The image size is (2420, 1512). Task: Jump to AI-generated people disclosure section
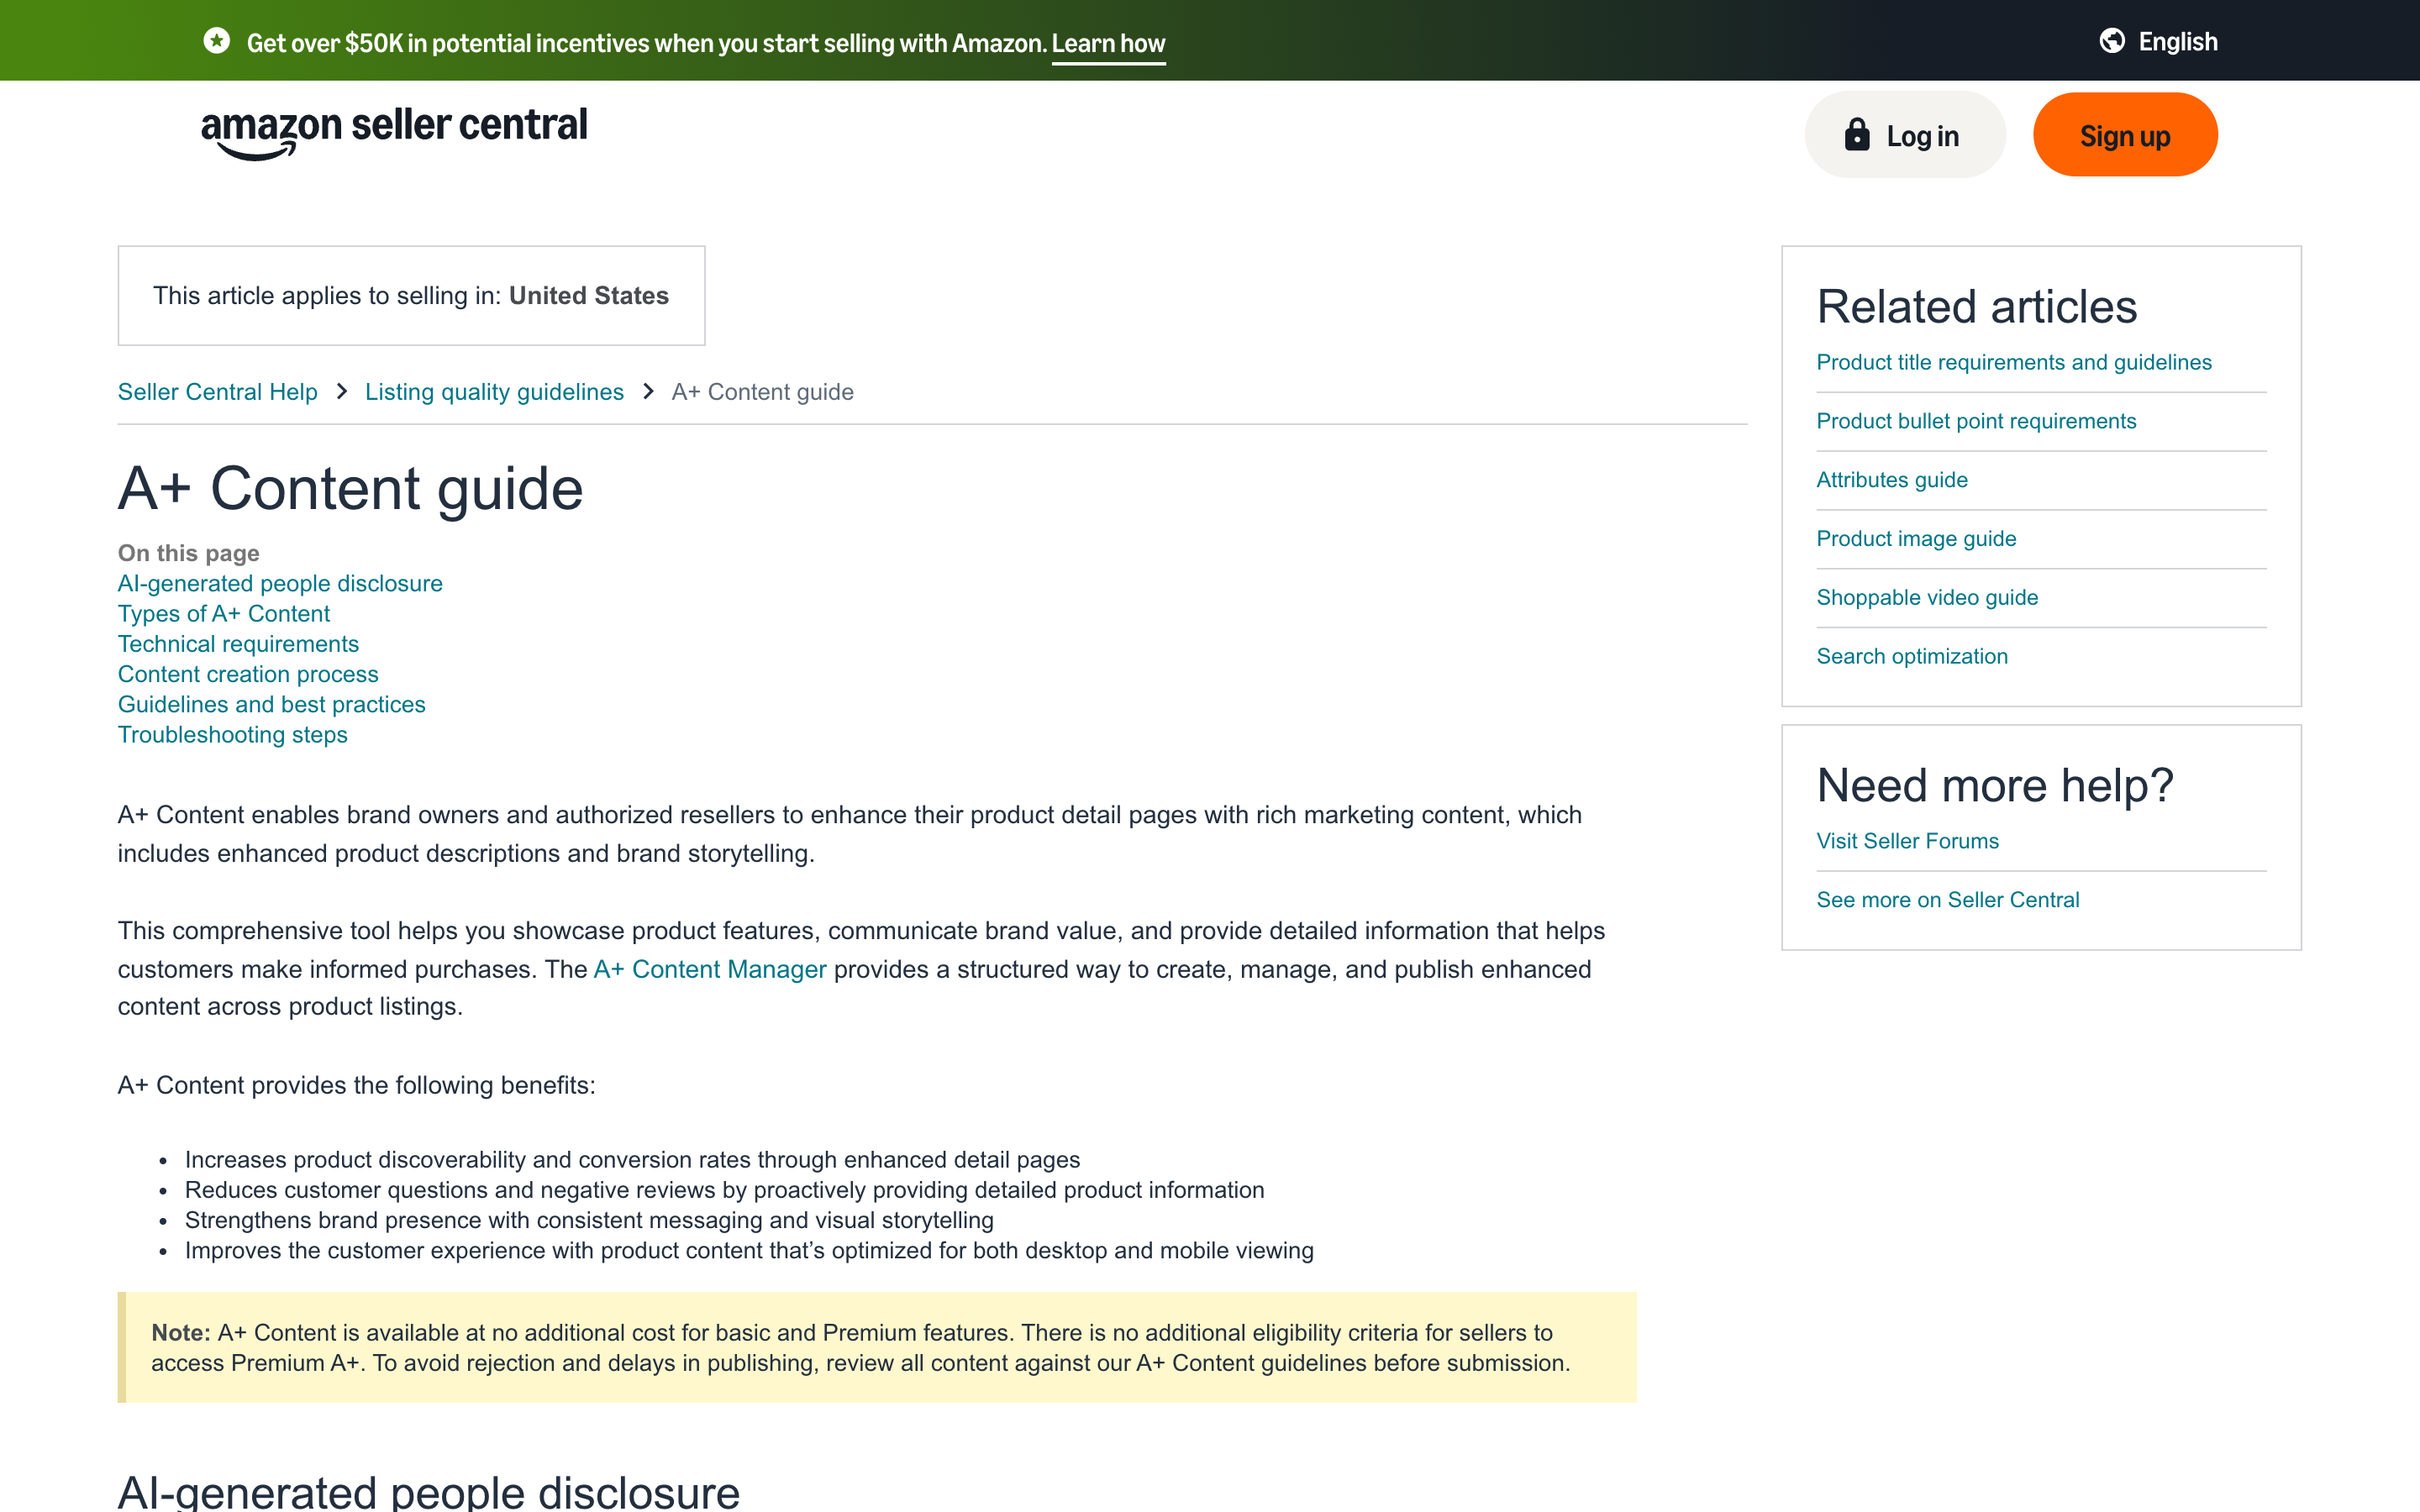(280, 584)
